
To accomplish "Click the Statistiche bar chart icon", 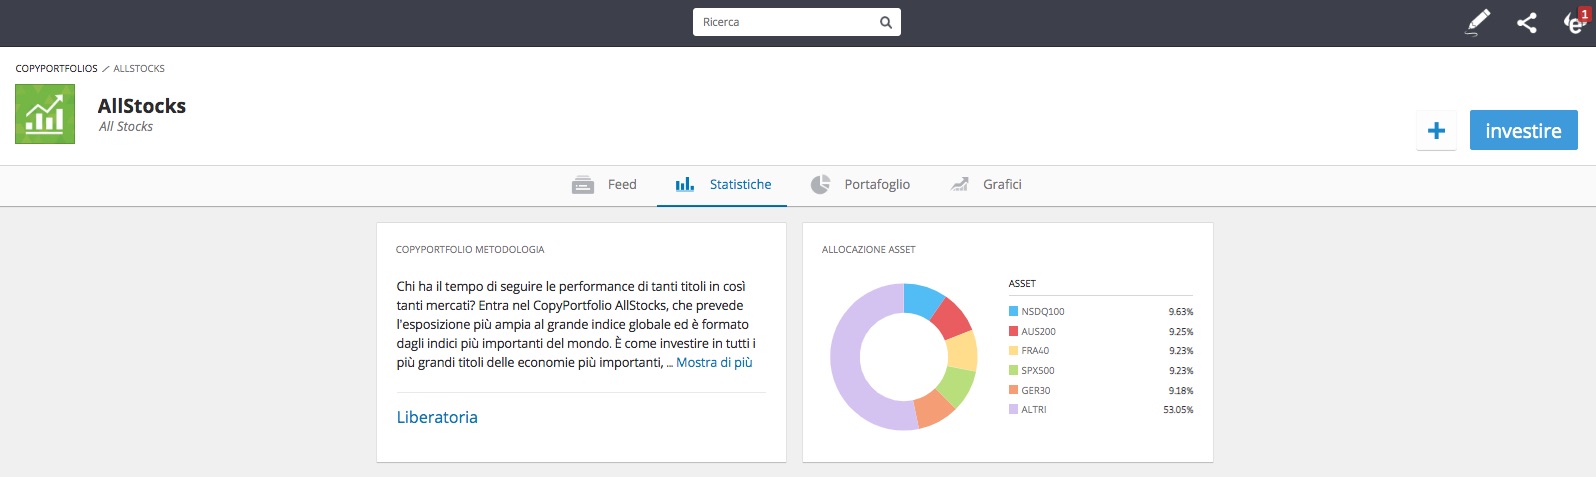I will (x=685, y=185).
